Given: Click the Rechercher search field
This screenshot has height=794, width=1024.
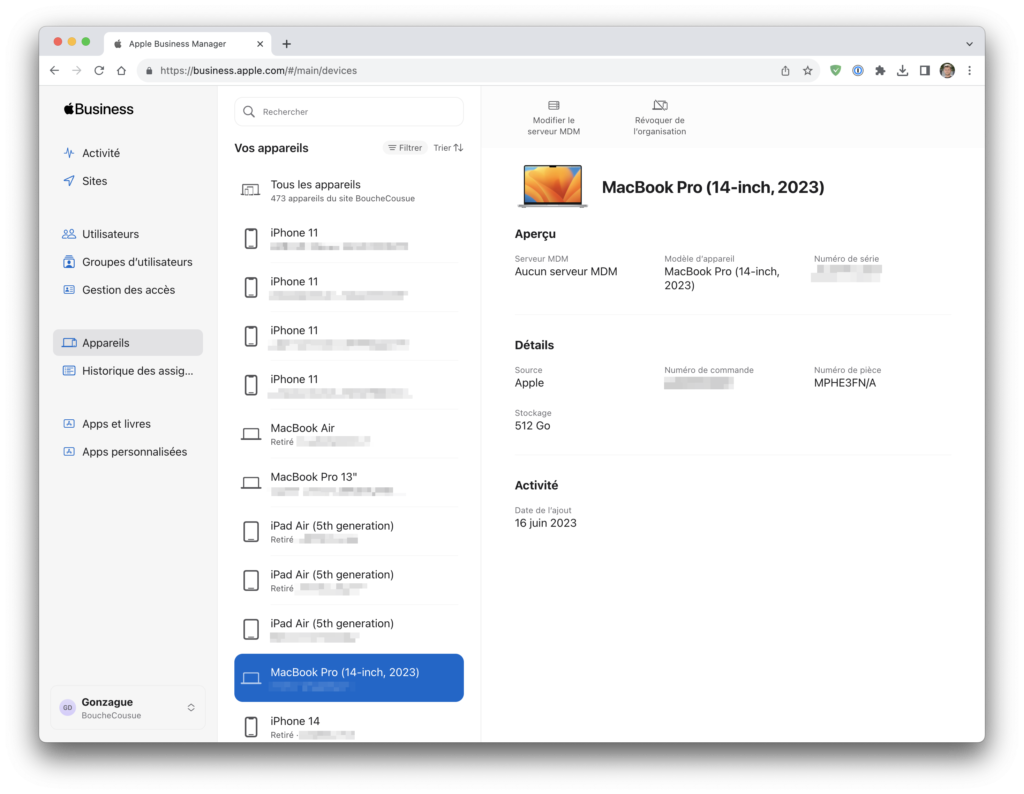Looking at the screenshot, I should pyautogui.click(x=348, y=111).
